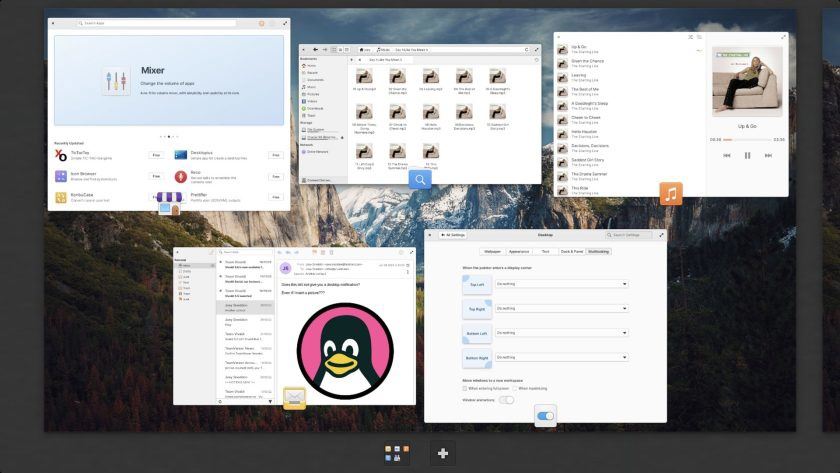Select the Files magnifier icon badge
The image size is (840, 473).
[420, 180]
